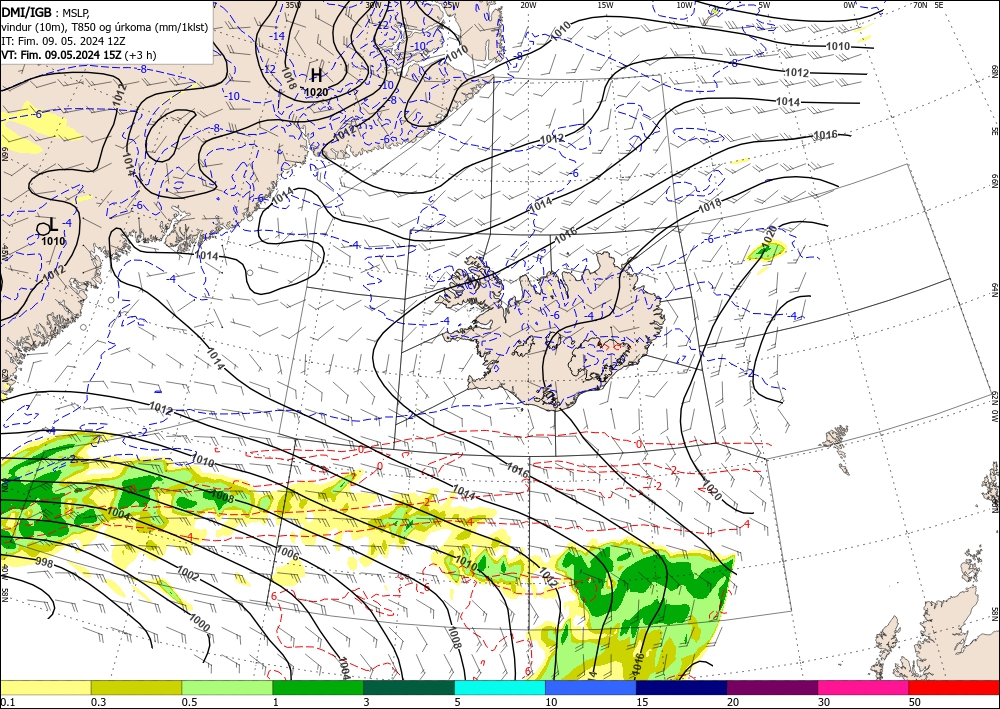
Task: Click the '35W' longitude label
Action: pos(293,5)
